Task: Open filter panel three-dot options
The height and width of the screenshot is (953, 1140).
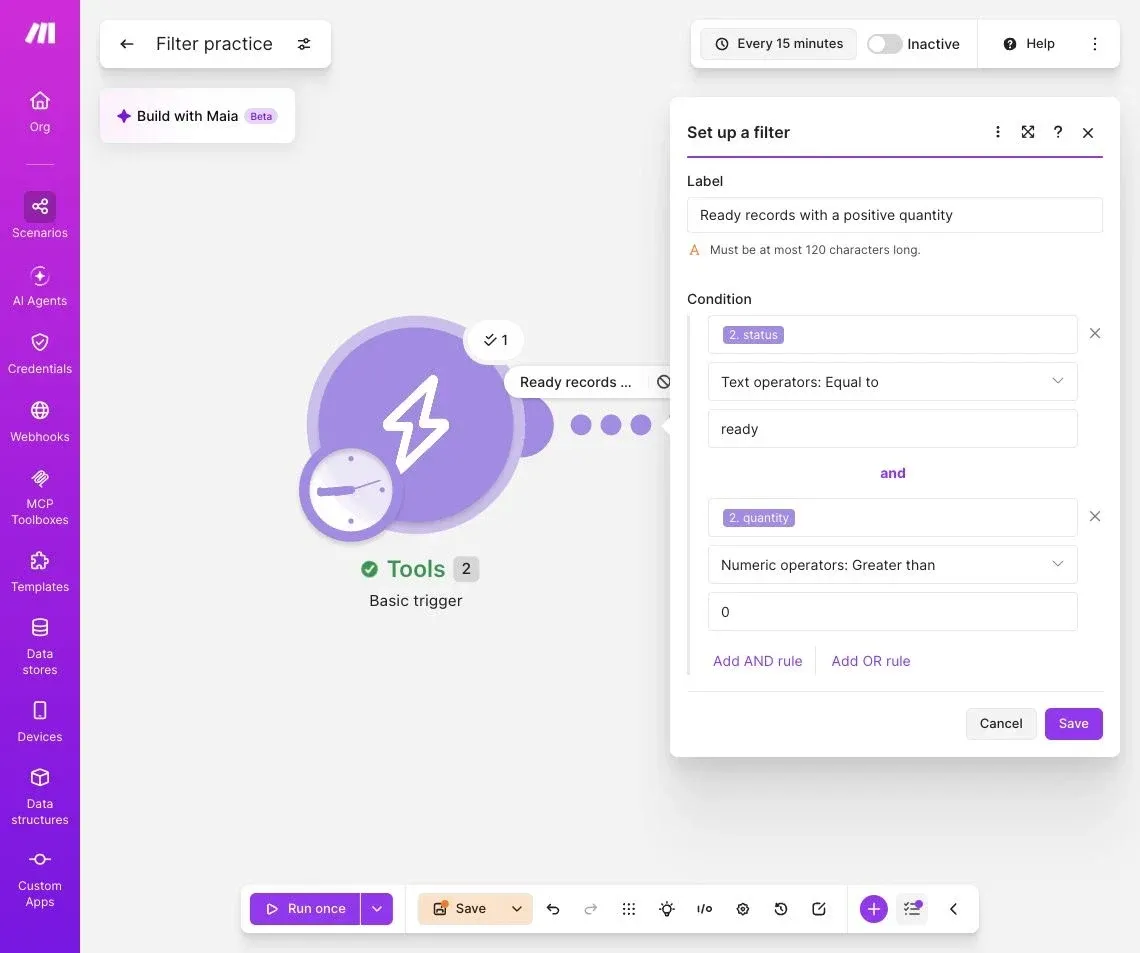Action: [x=998, y=132]
